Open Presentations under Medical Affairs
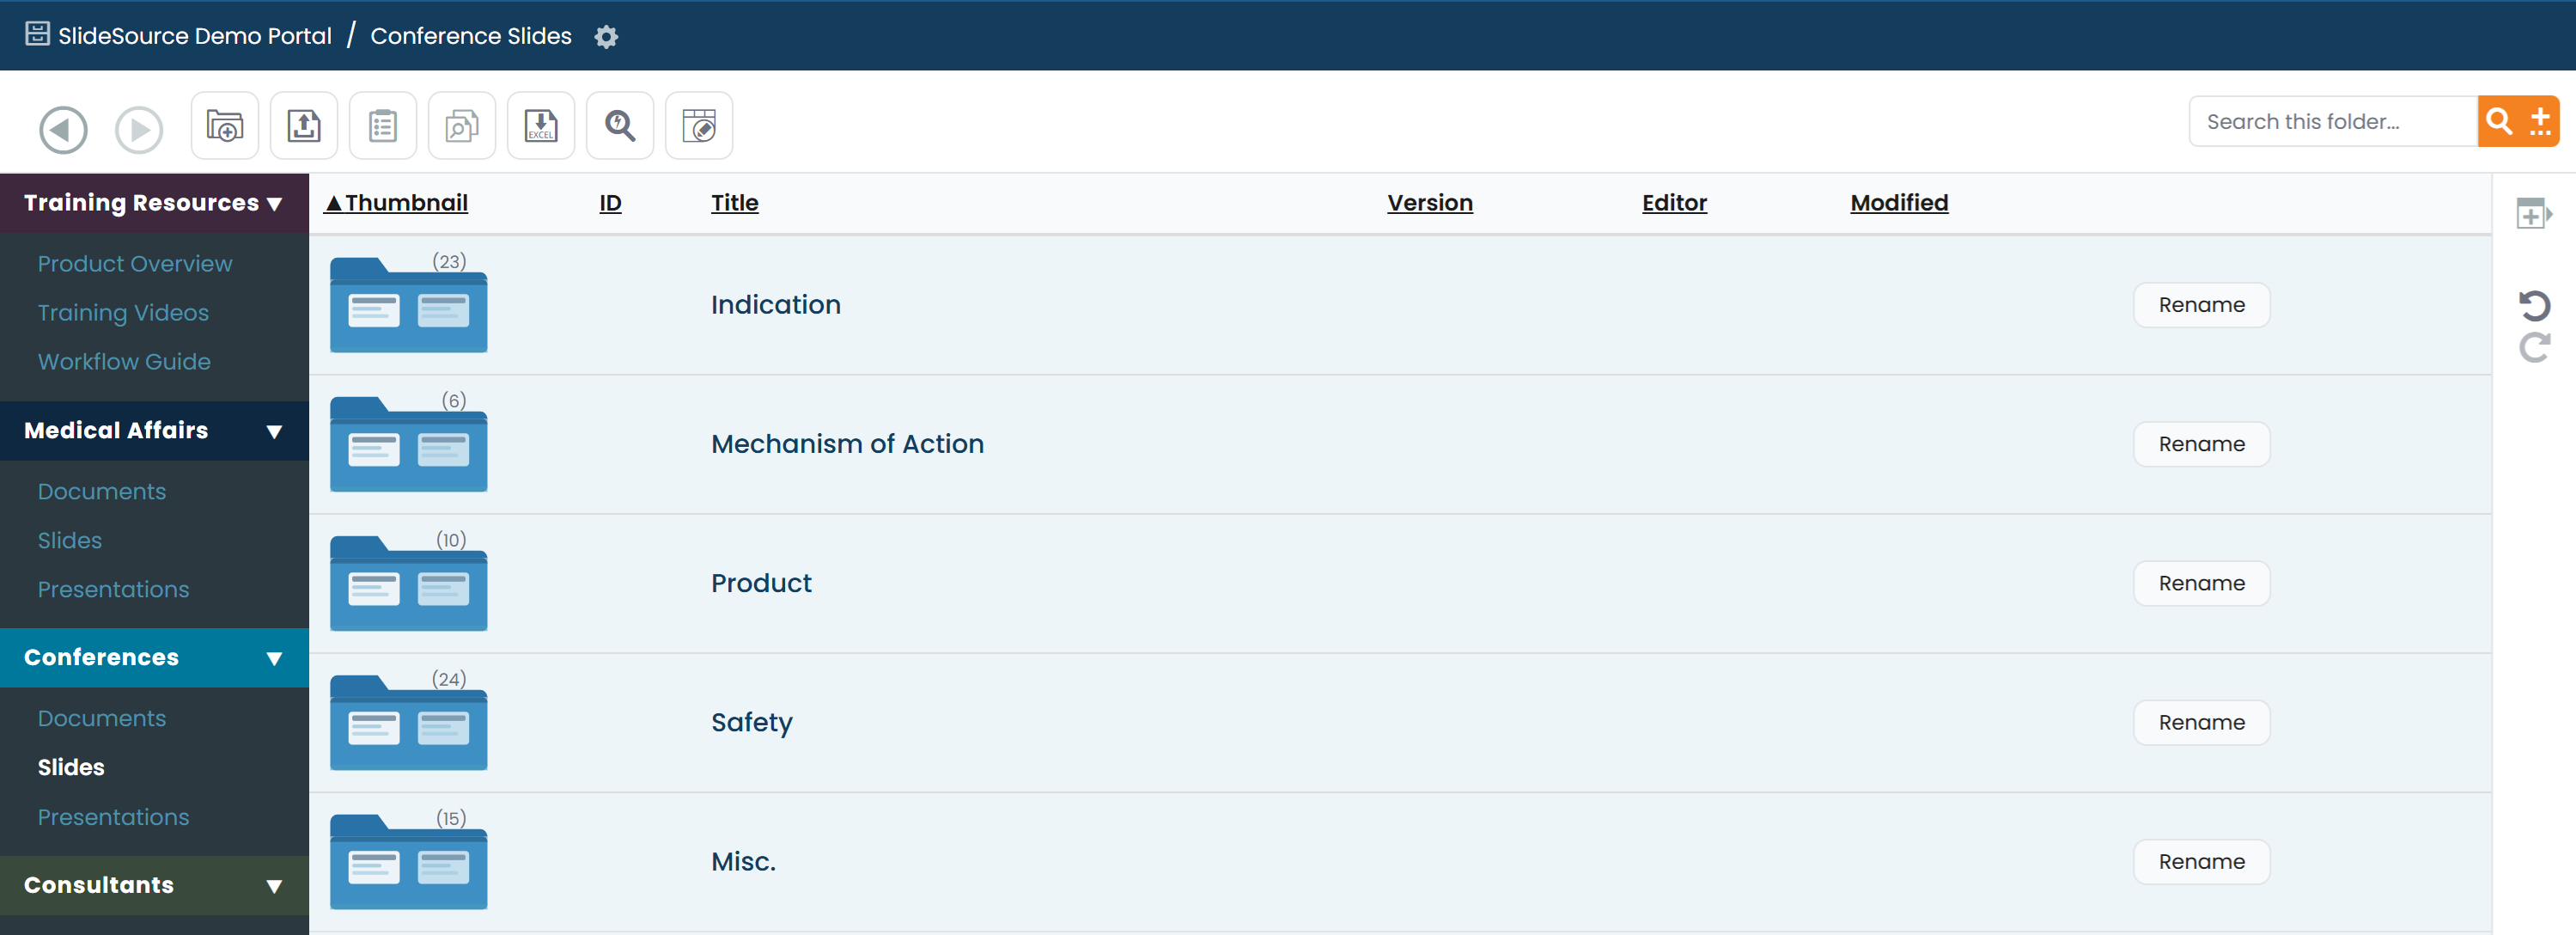The height and width of the screenshot is (935, 2576). 113,590
